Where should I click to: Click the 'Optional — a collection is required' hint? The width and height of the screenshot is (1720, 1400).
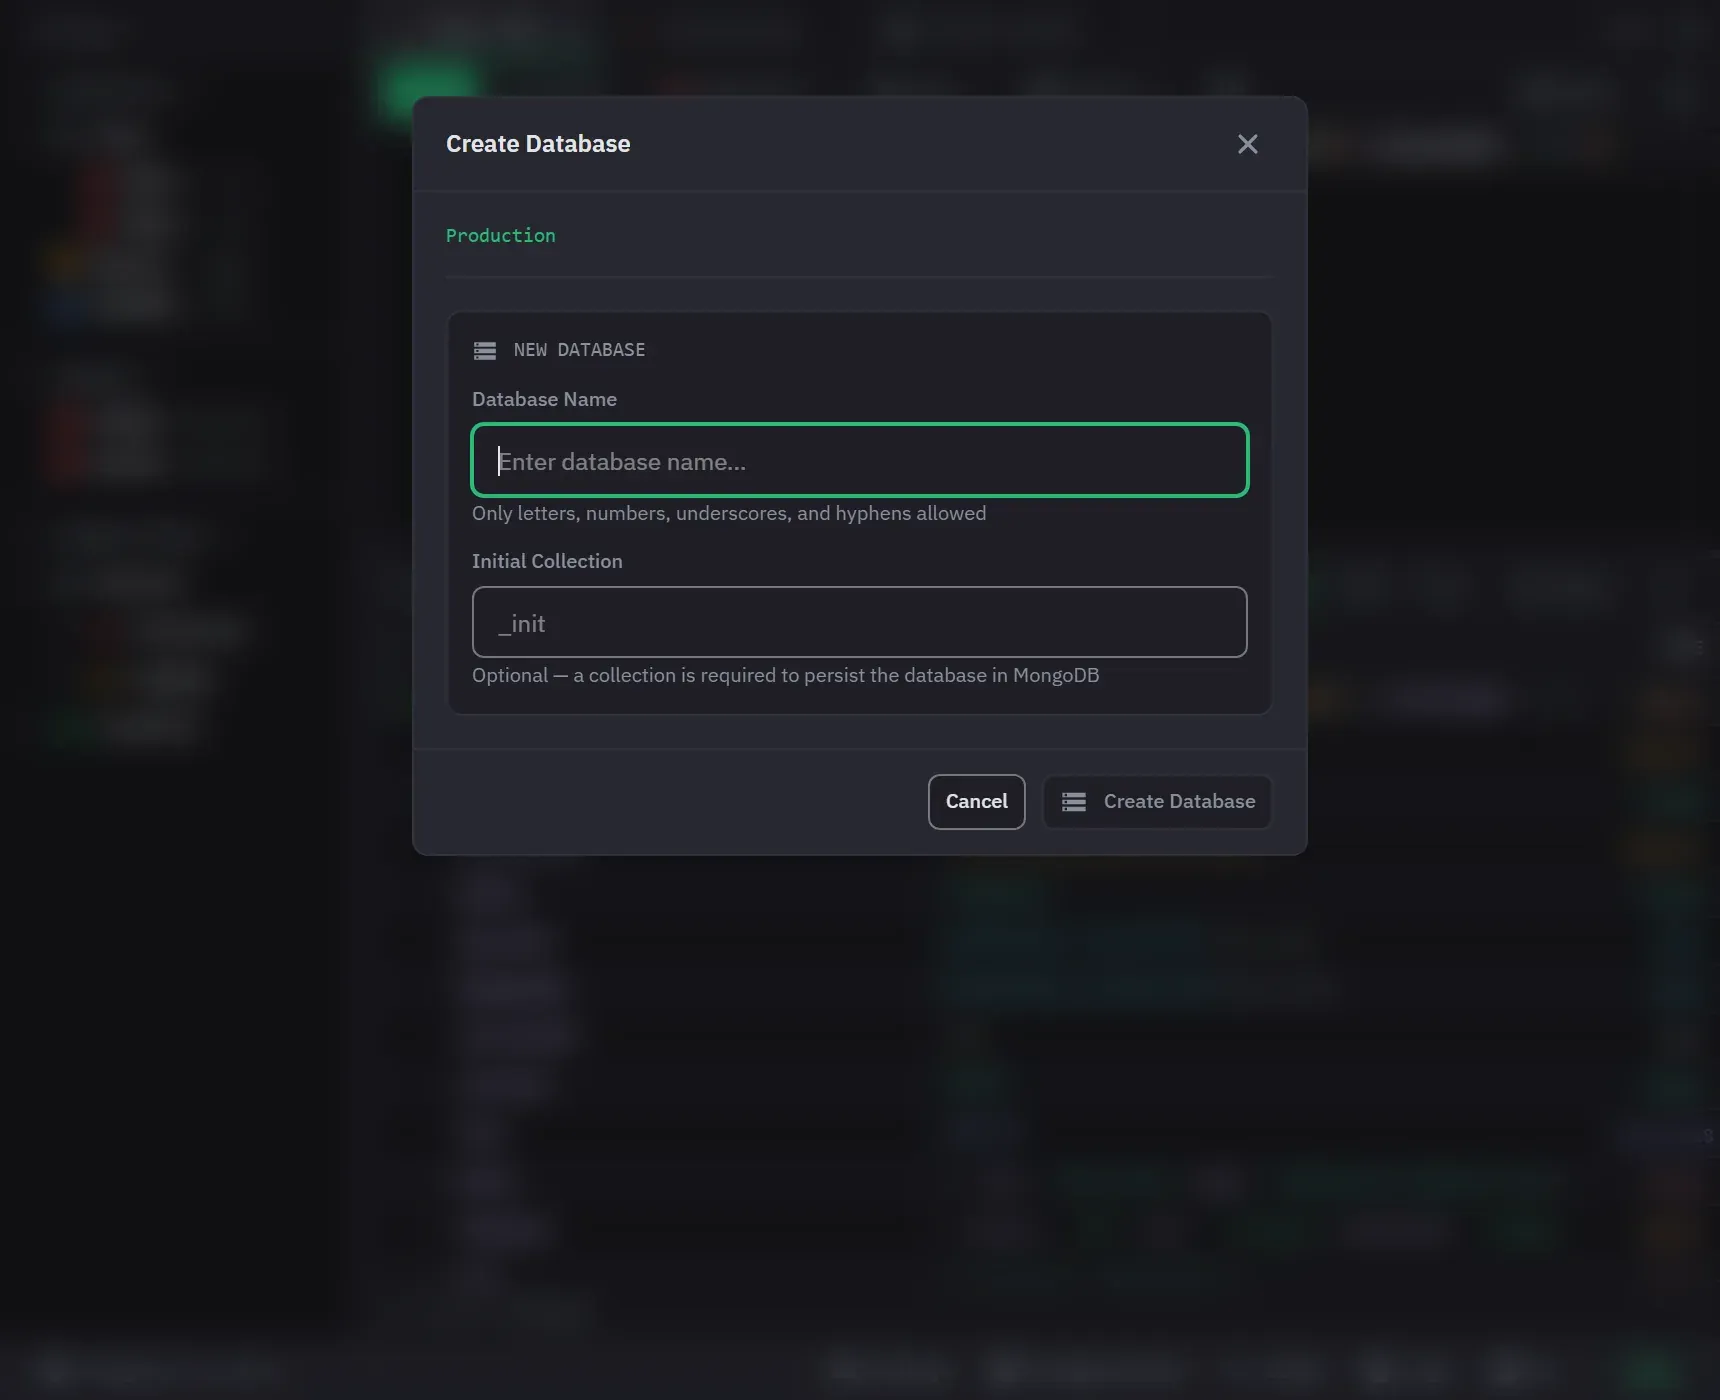[x=786, y=675]
